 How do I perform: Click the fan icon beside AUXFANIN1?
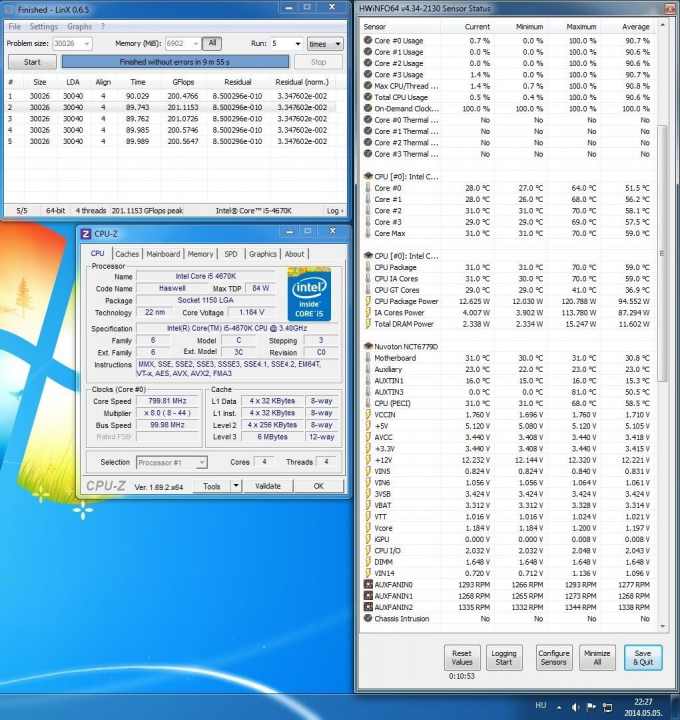click(368, 596)
